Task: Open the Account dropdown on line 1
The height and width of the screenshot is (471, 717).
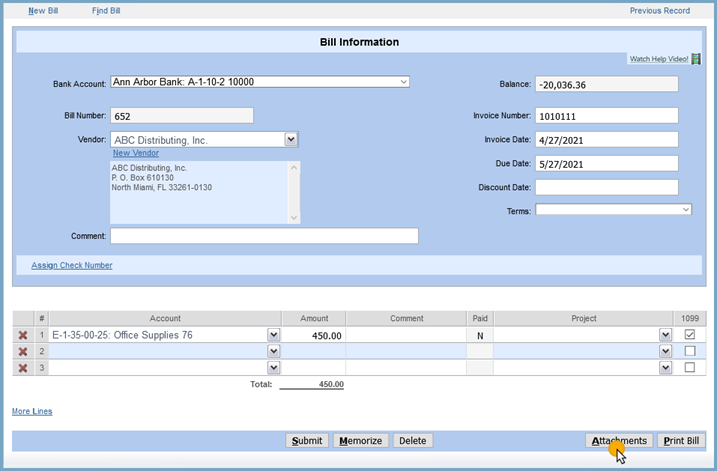Action: coord(273,335)
